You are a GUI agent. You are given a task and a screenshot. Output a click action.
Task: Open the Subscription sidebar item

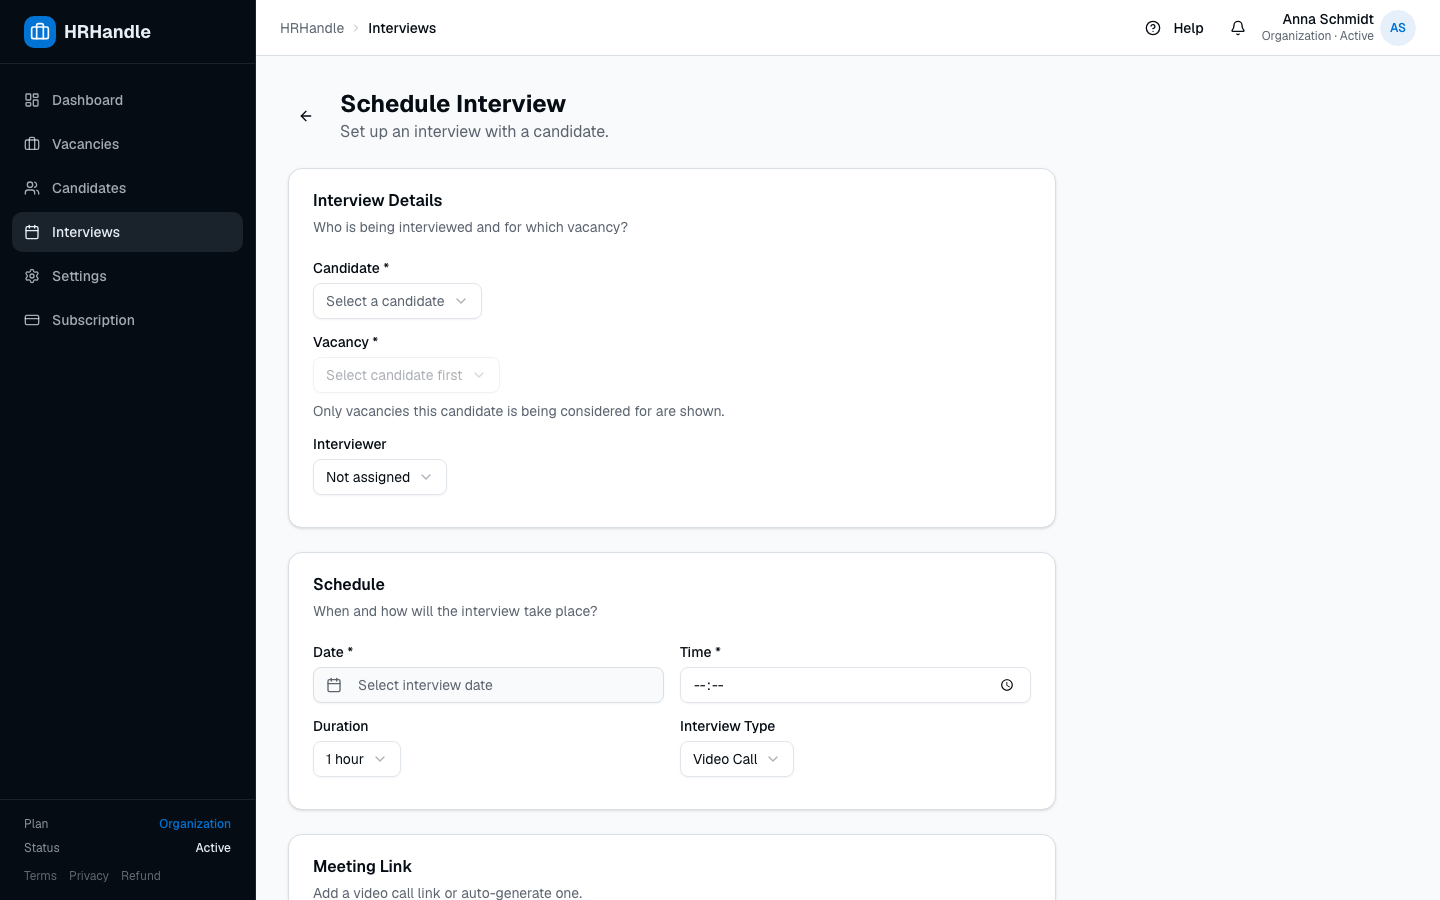pos(127,320)
